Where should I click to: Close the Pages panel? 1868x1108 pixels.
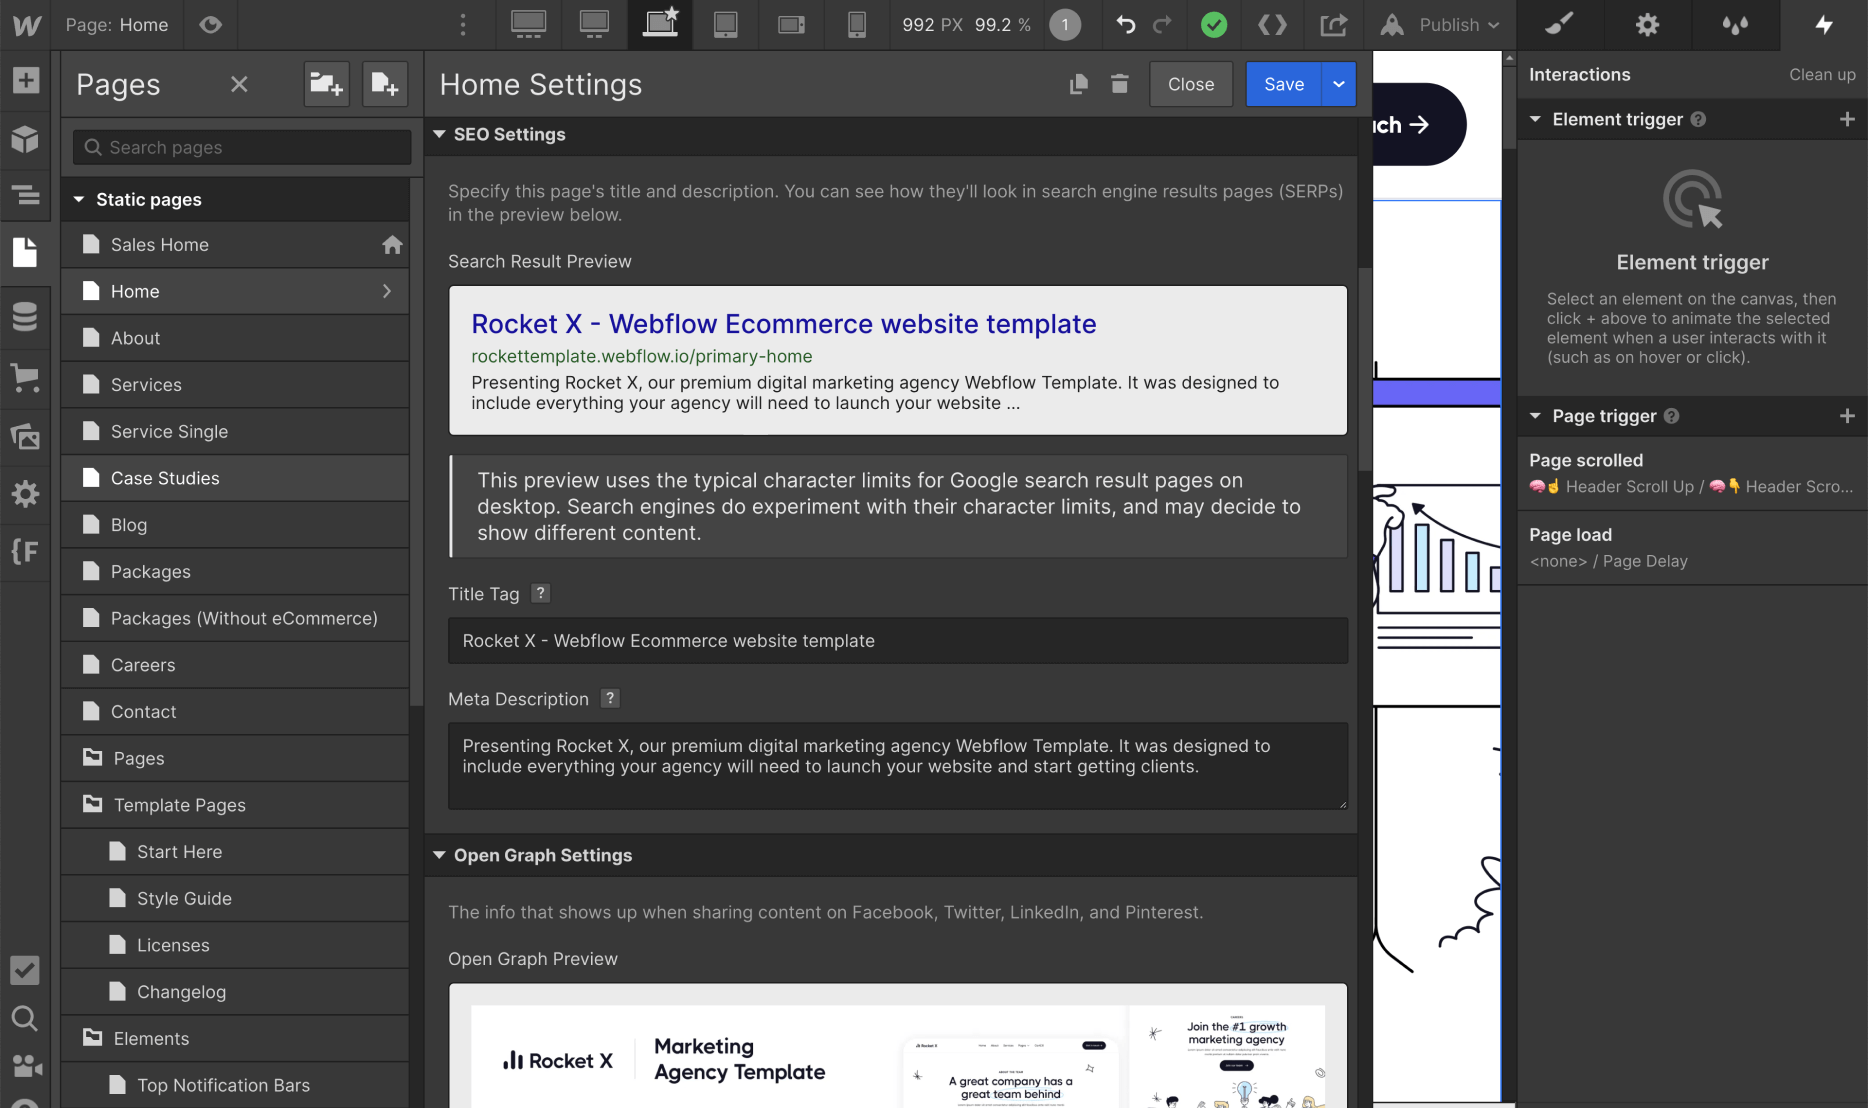pos(239,84)
